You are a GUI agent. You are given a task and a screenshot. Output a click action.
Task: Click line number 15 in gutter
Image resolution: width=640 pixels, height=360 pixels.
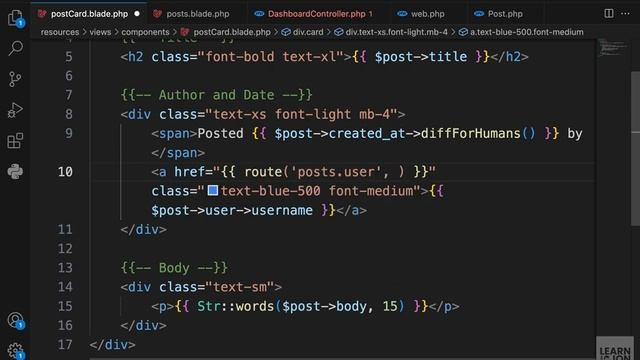64,306
